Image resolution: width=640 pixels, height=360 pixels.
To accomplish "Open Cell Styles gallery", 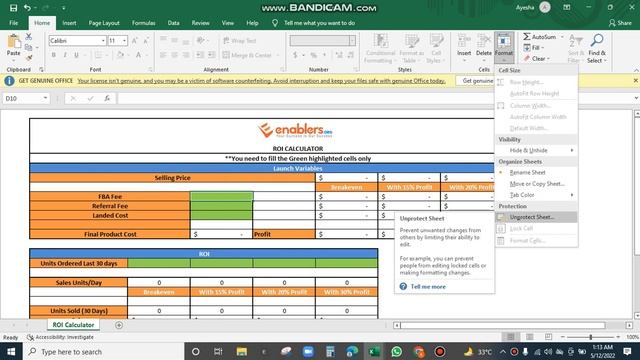I will click(x=436, y=48).
